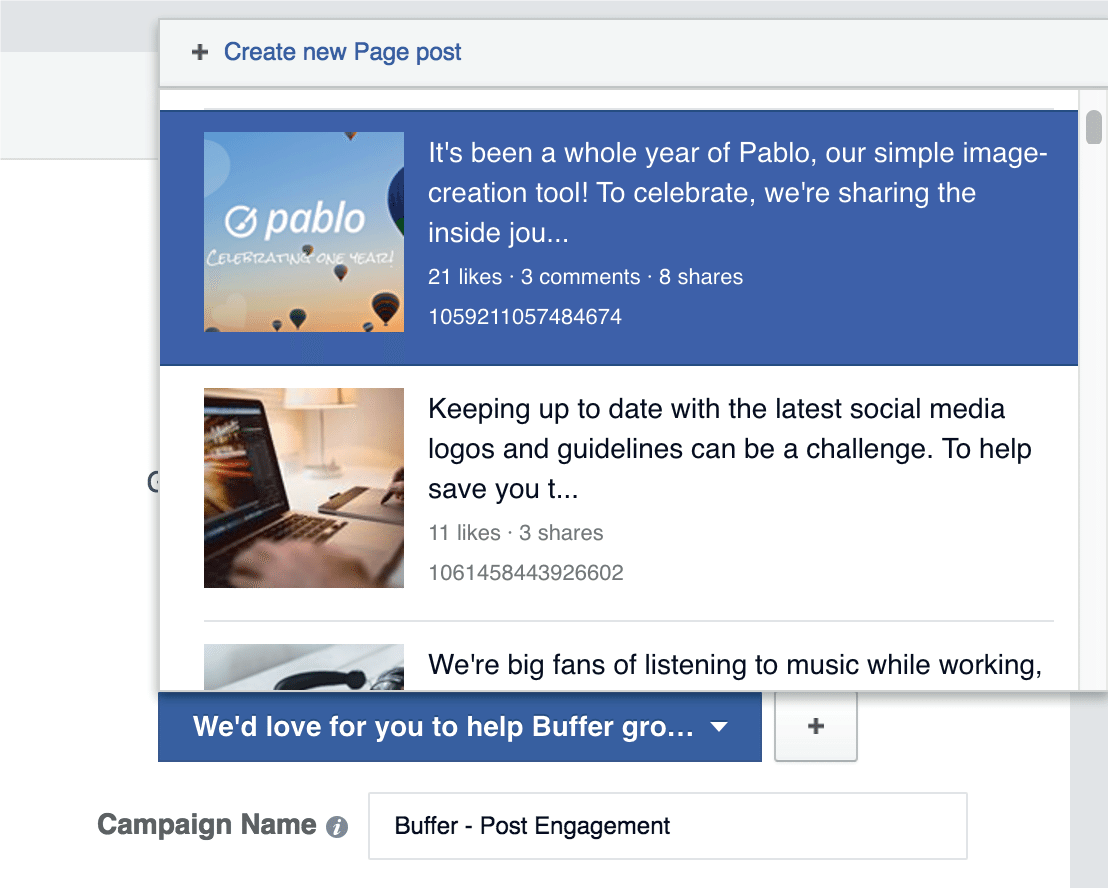Click the headphones post thumbnail

[304, 667]
